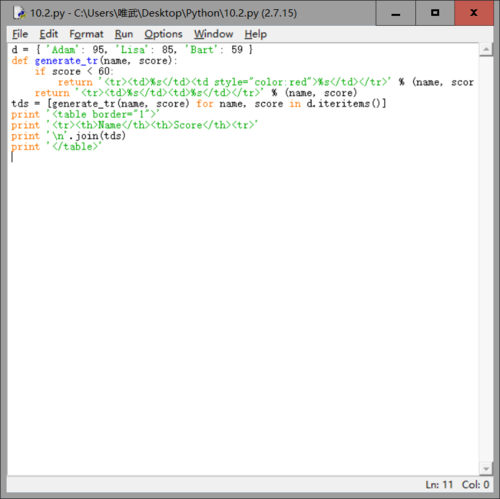Image resolution: width=500 pixels, height=499 pixels.
Task: Open the Edit menu
Action: click(x=49, y=34)
